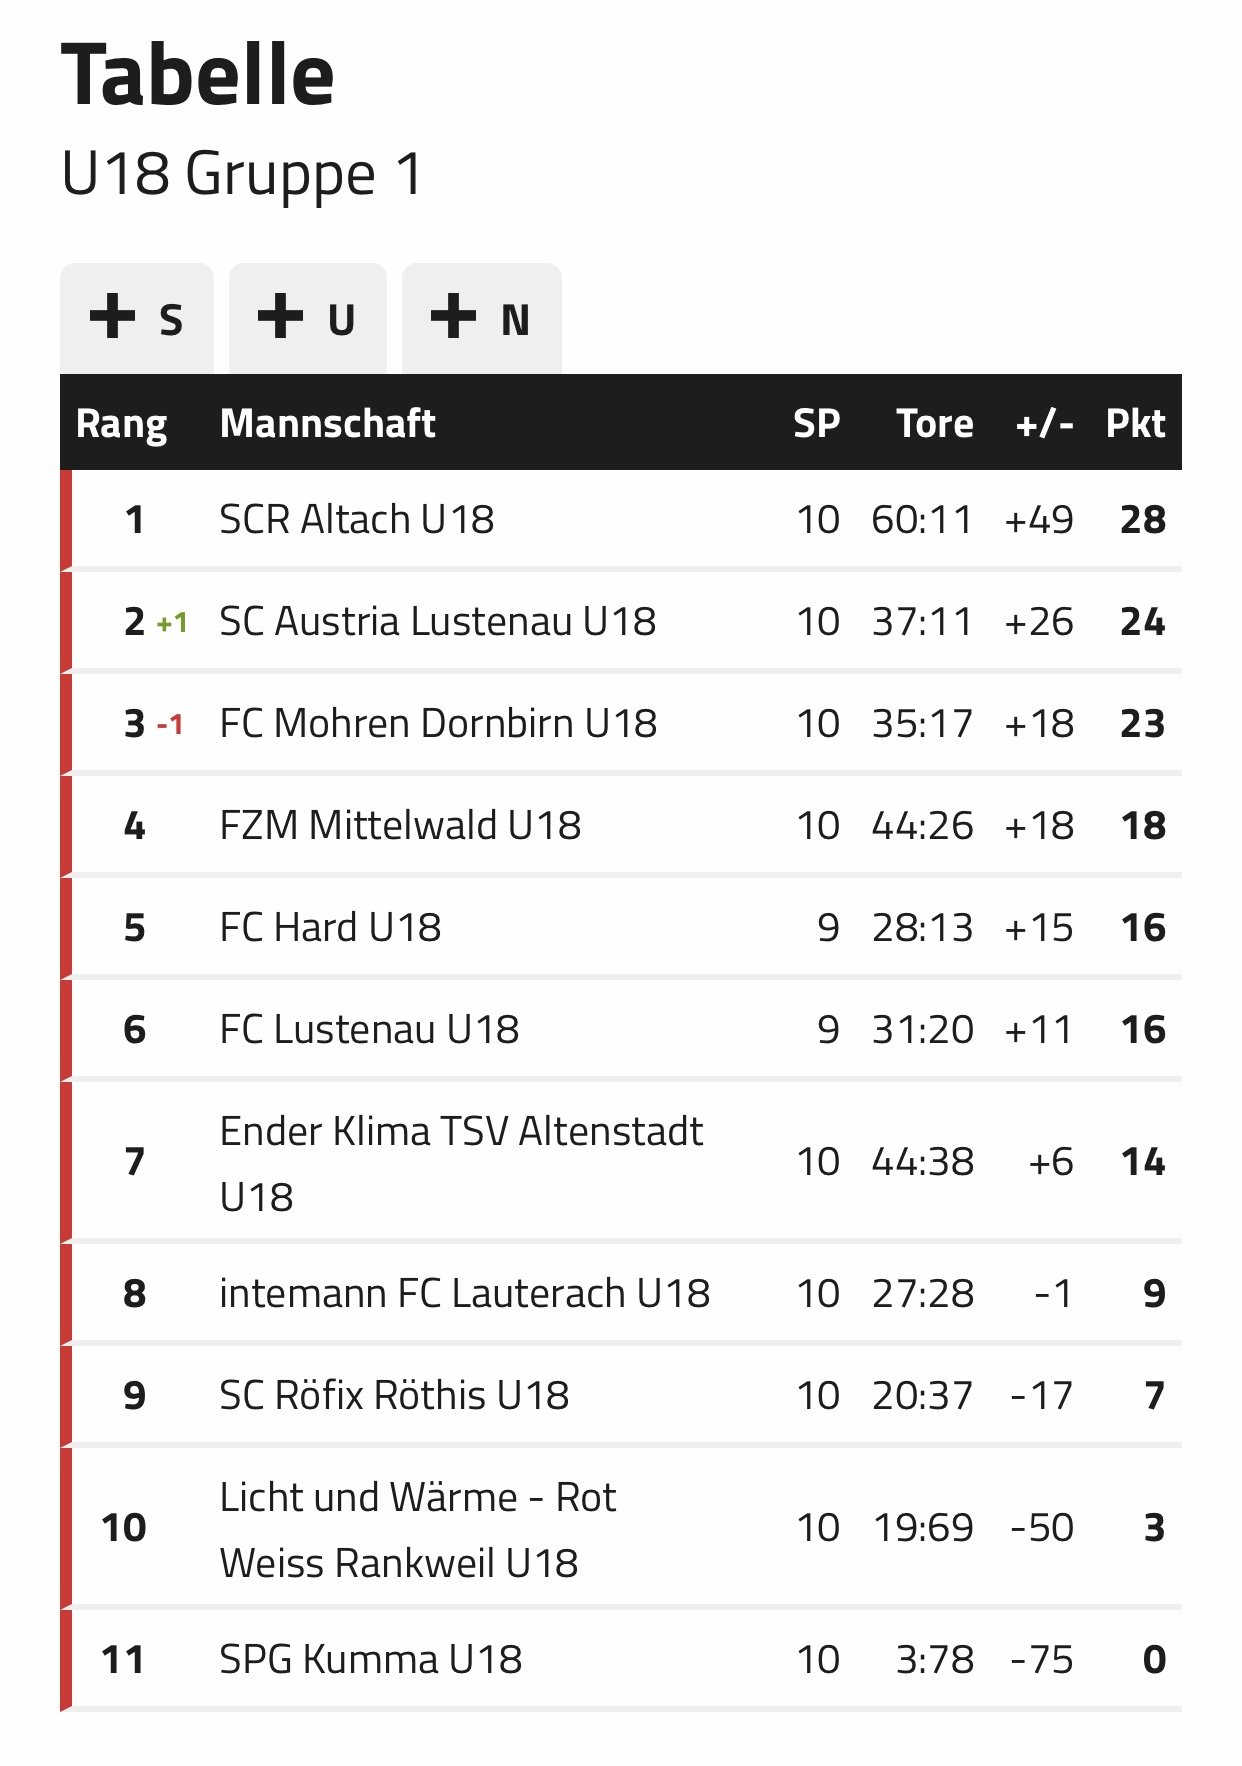
Task: Toggle the U (draws) column button
Action: click(x=308, y=319)
